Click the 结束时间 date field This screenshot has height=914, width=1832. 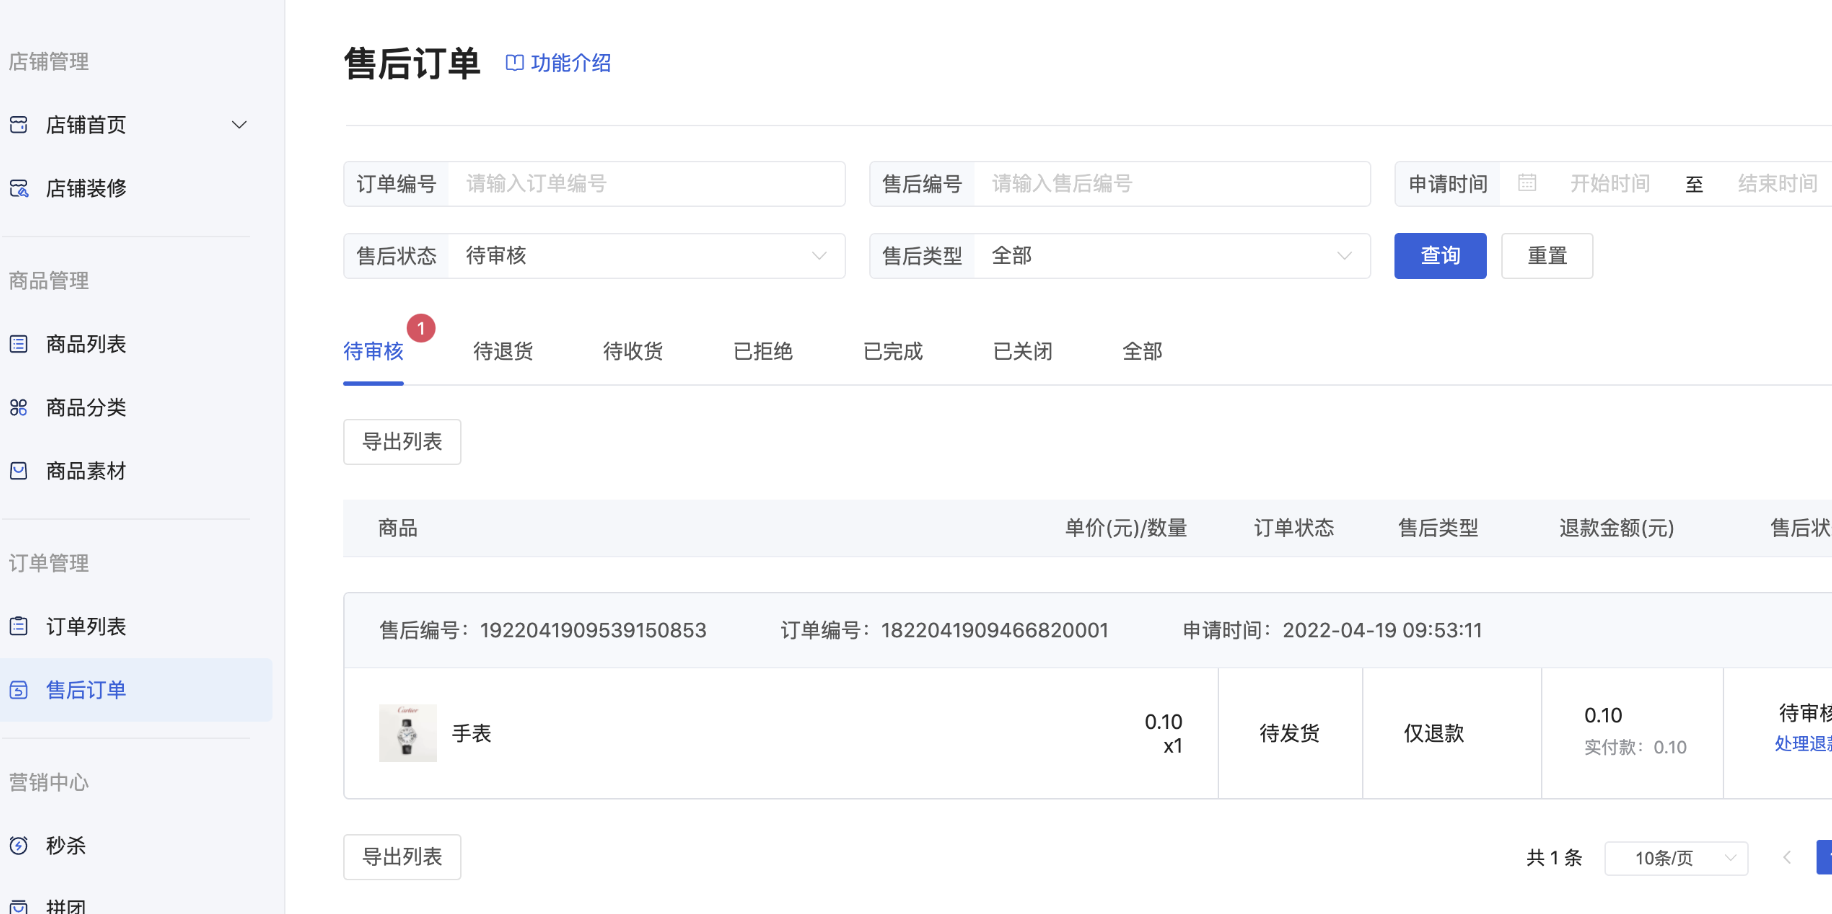(1777, 184)
